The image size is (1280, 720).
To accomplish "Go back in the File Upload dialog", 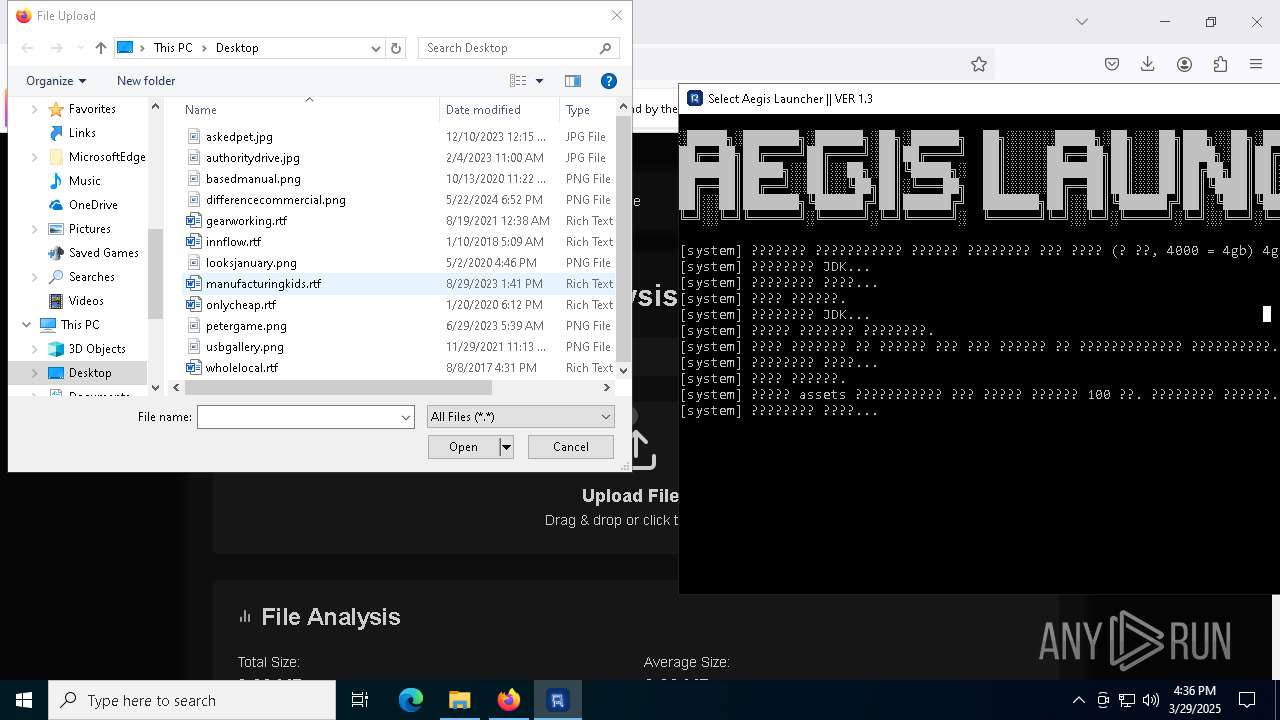I will tap(28, 48).
